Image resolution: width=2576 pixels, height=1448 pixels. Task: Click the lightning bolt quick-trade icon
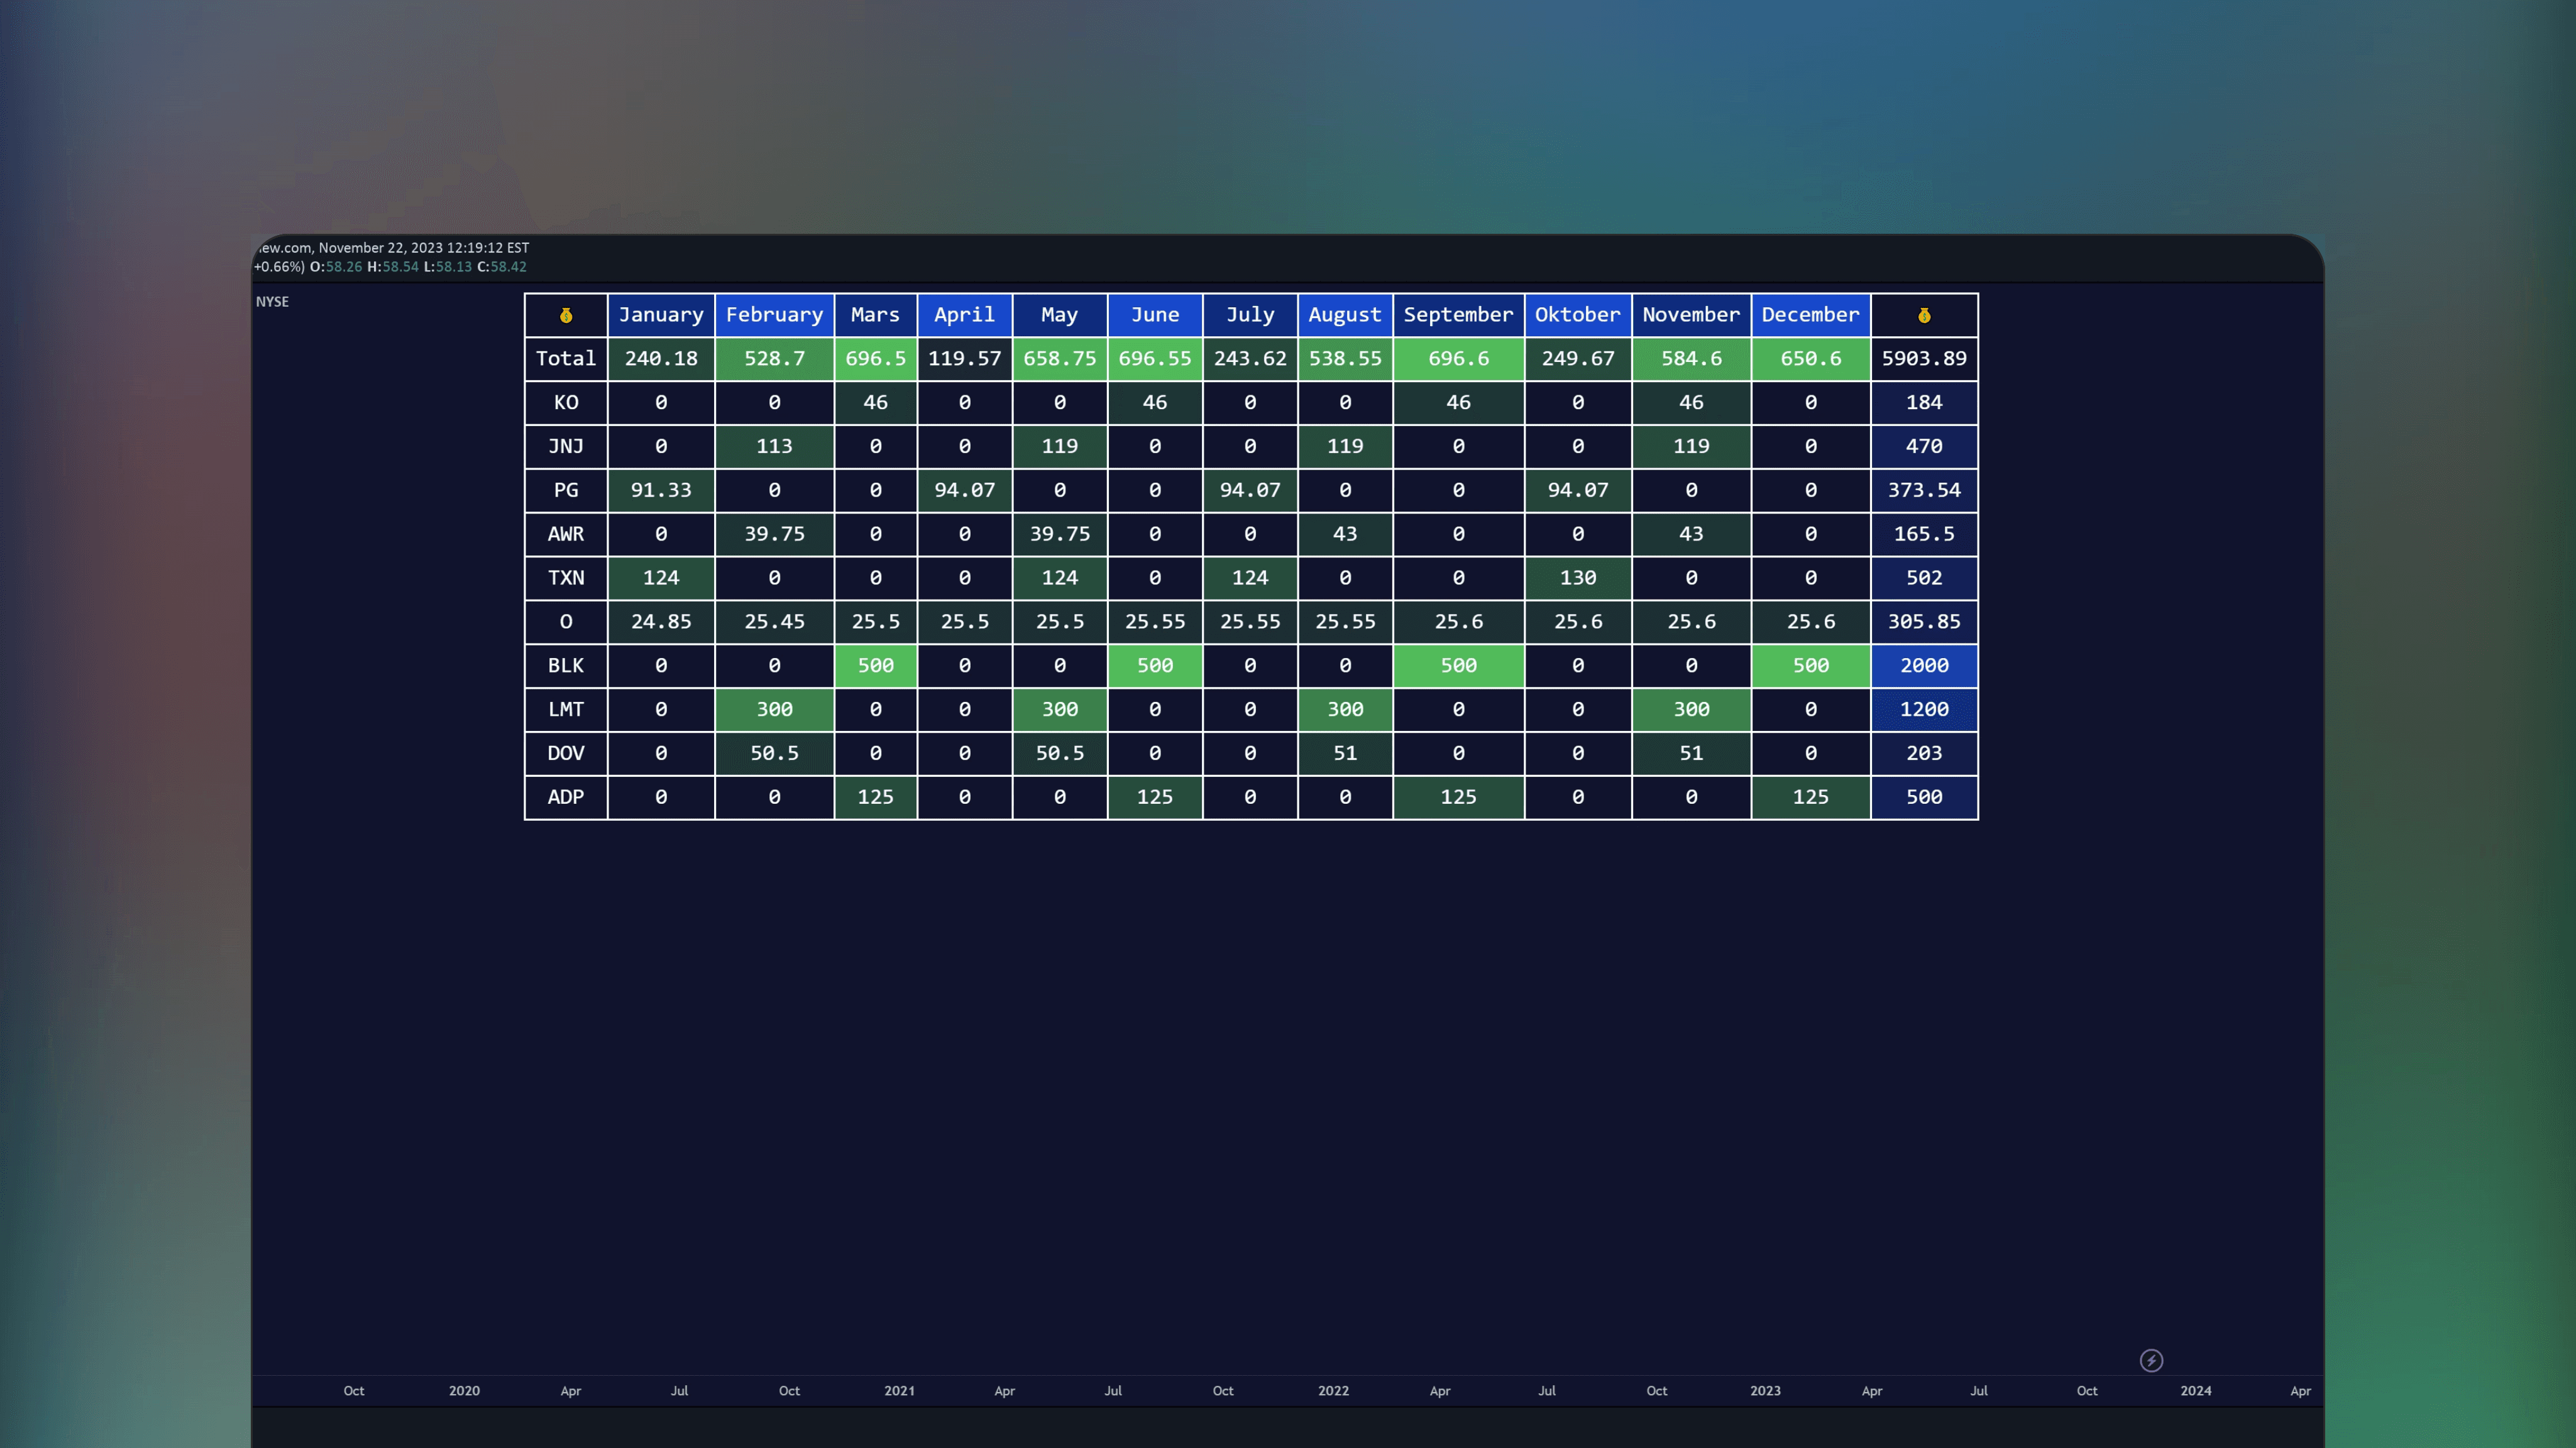coord(2152,1360)
